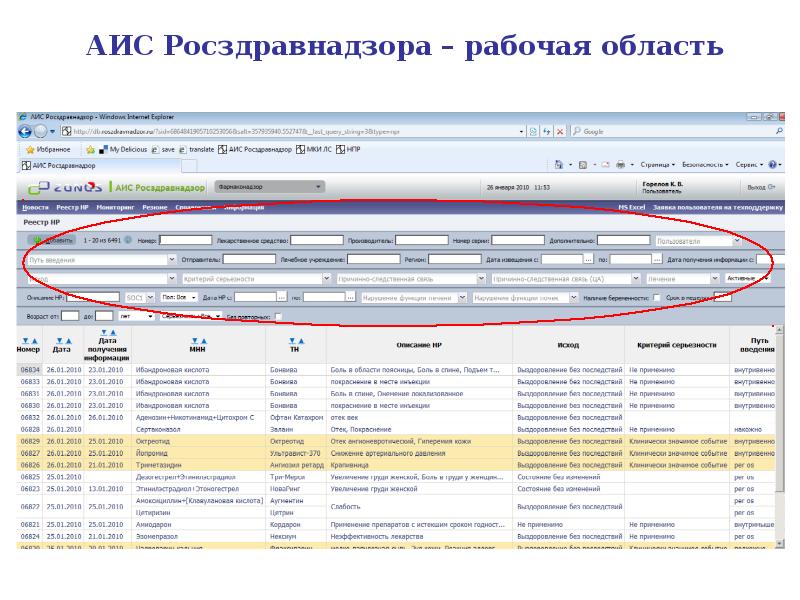Open the НПР favorites bar link
Screen dimensions: 800x600
(x=348, y=149)
